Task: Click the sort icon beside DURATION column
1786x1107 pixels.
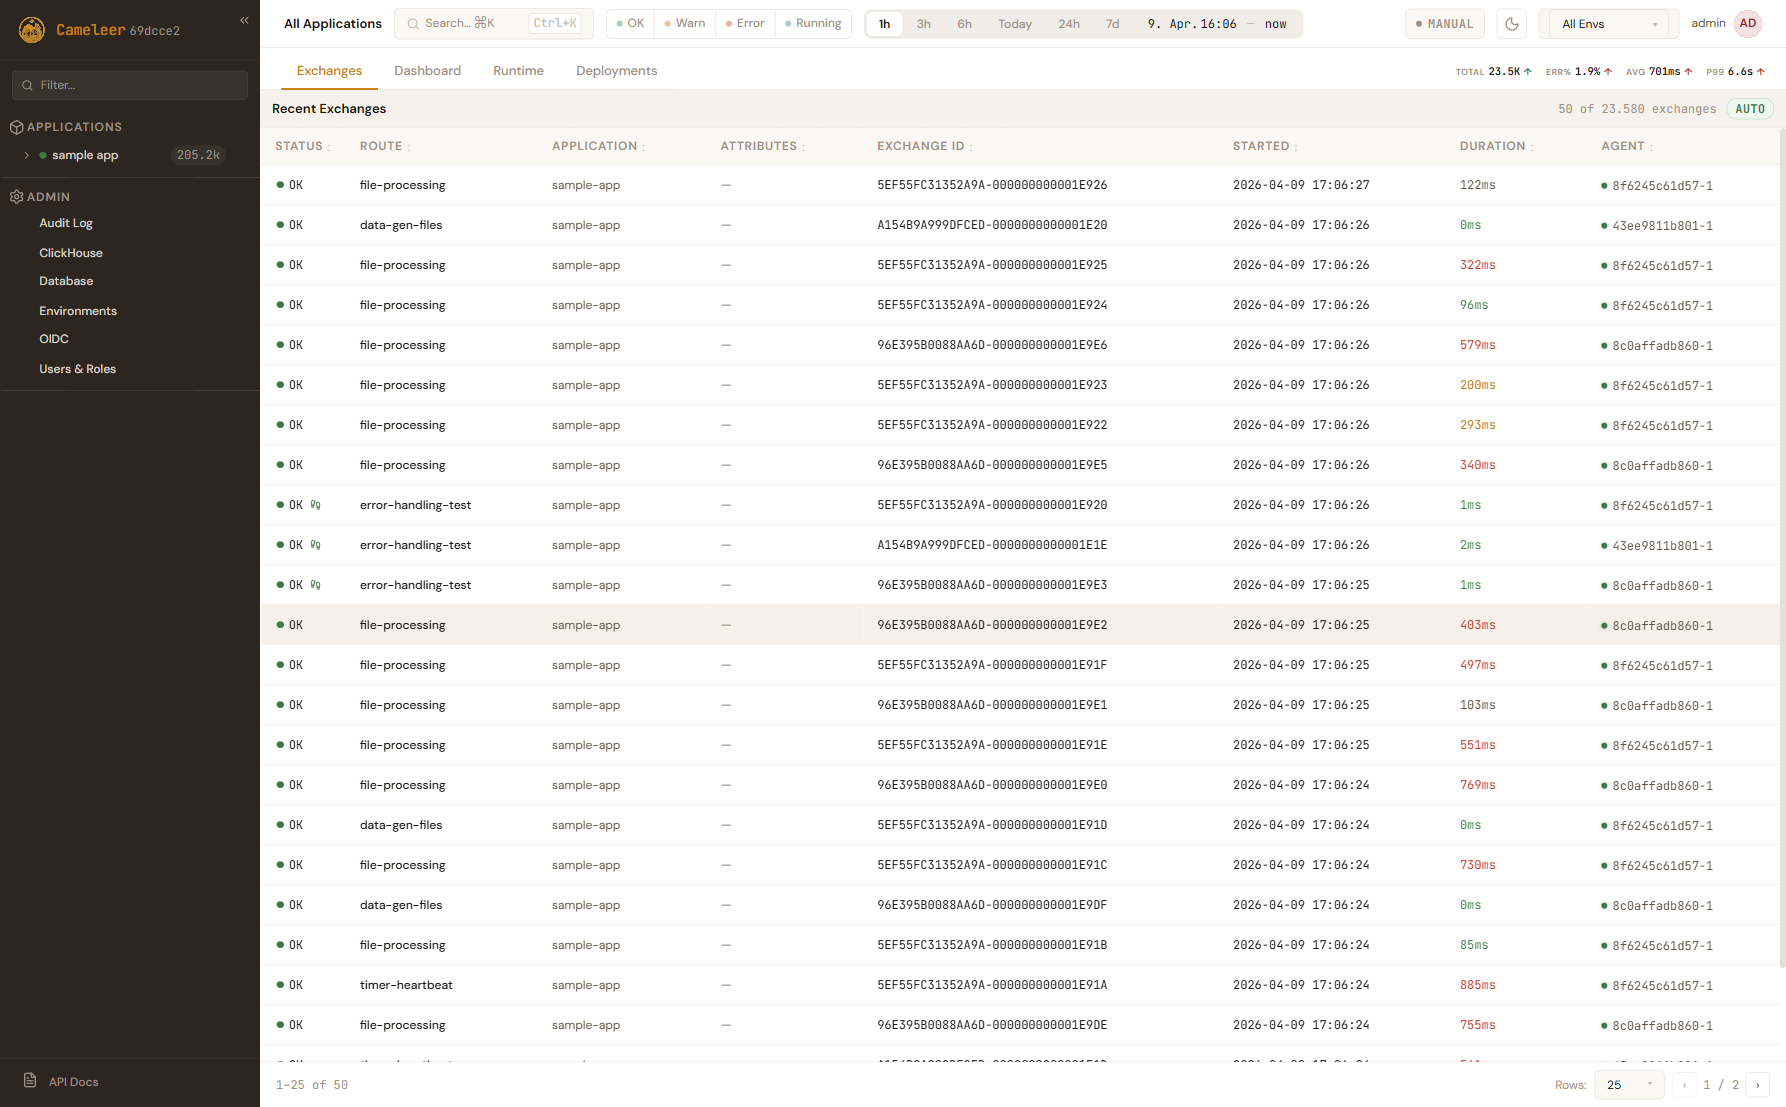Action: point(1532,147)
